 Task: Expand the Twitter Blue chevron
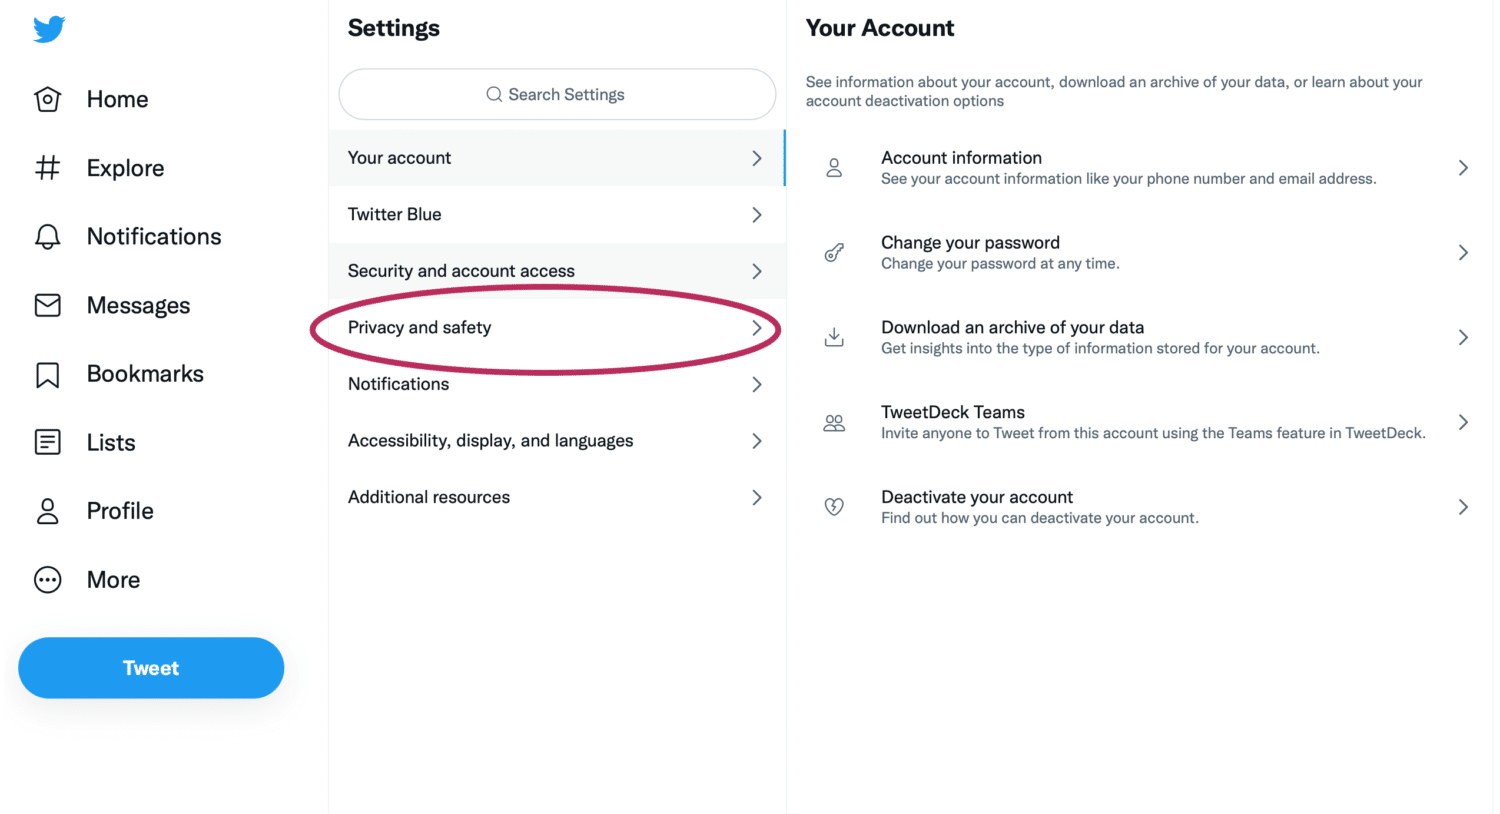(757, 215)
